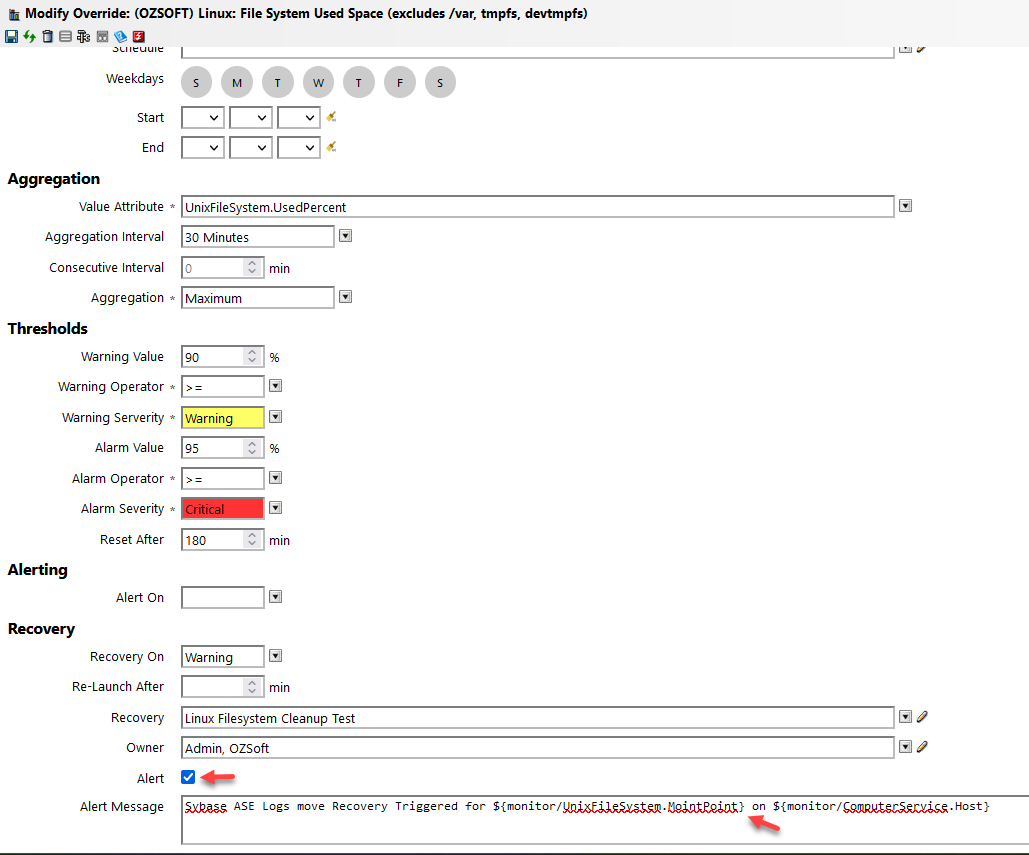
Task: Open the Recovery On dropdown
Action: tap(275, 657)
